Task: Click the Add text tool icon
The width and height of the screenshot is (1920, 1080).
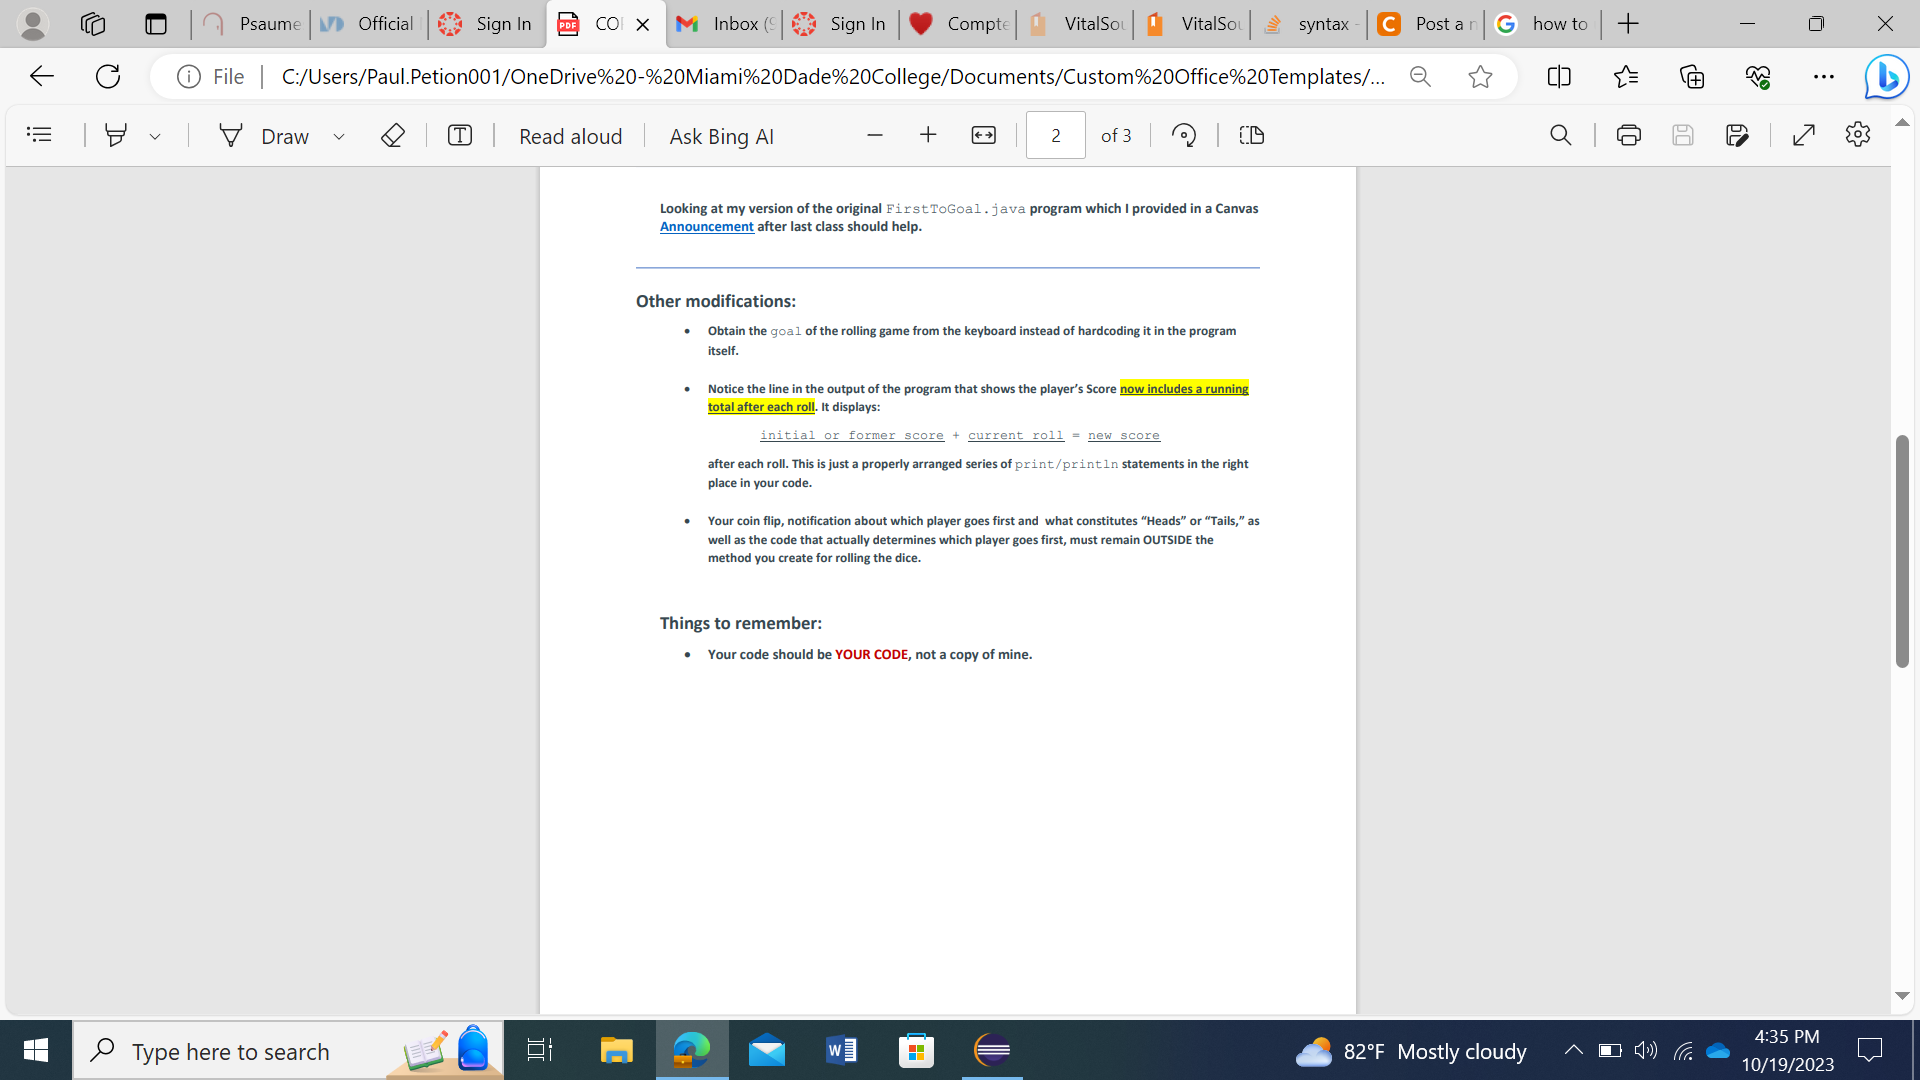Action: (x=459, y=135)
